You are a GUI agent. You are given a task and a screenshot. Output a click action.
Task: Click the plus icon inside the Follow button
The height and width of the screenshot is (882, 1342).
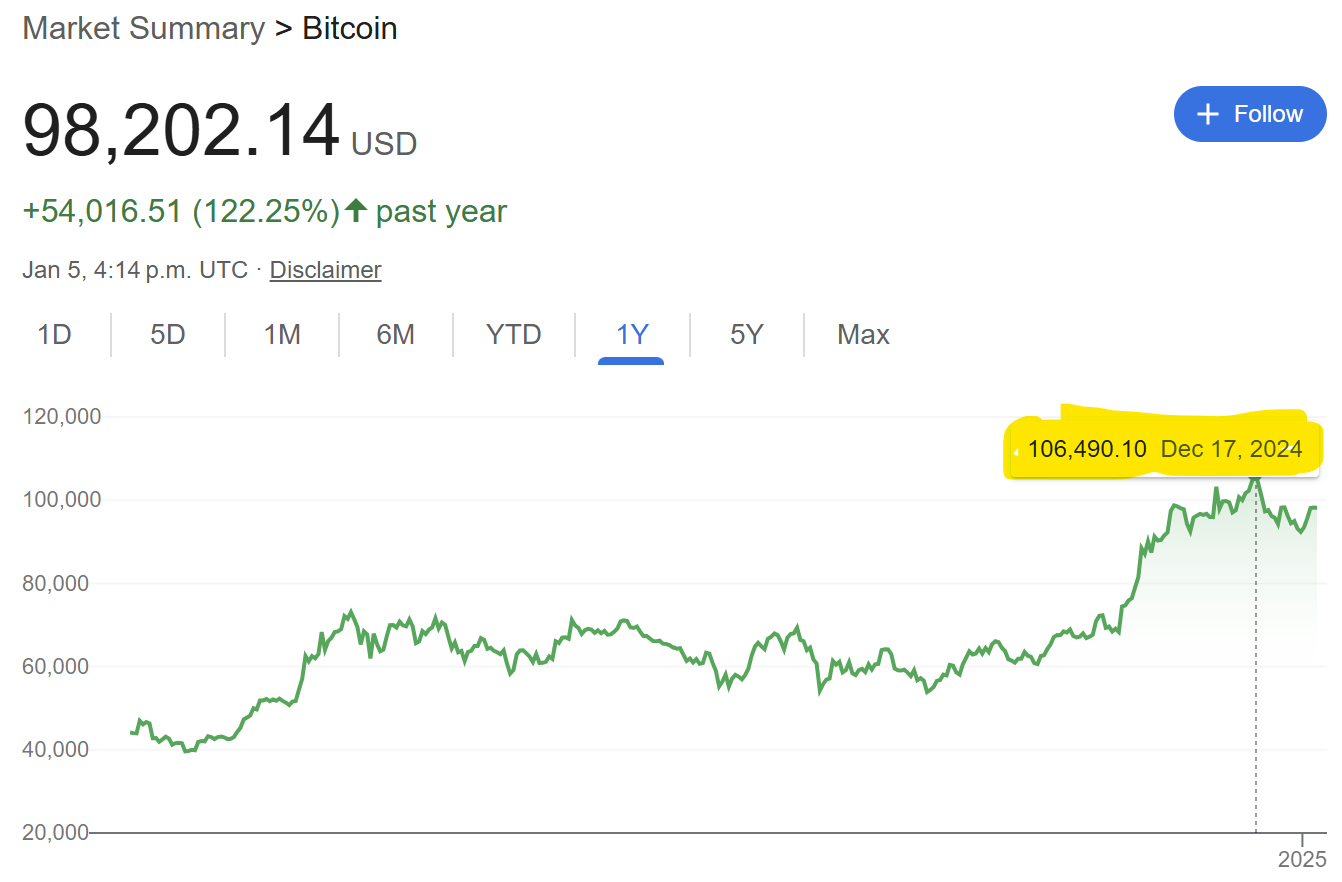pos(1207,114)
